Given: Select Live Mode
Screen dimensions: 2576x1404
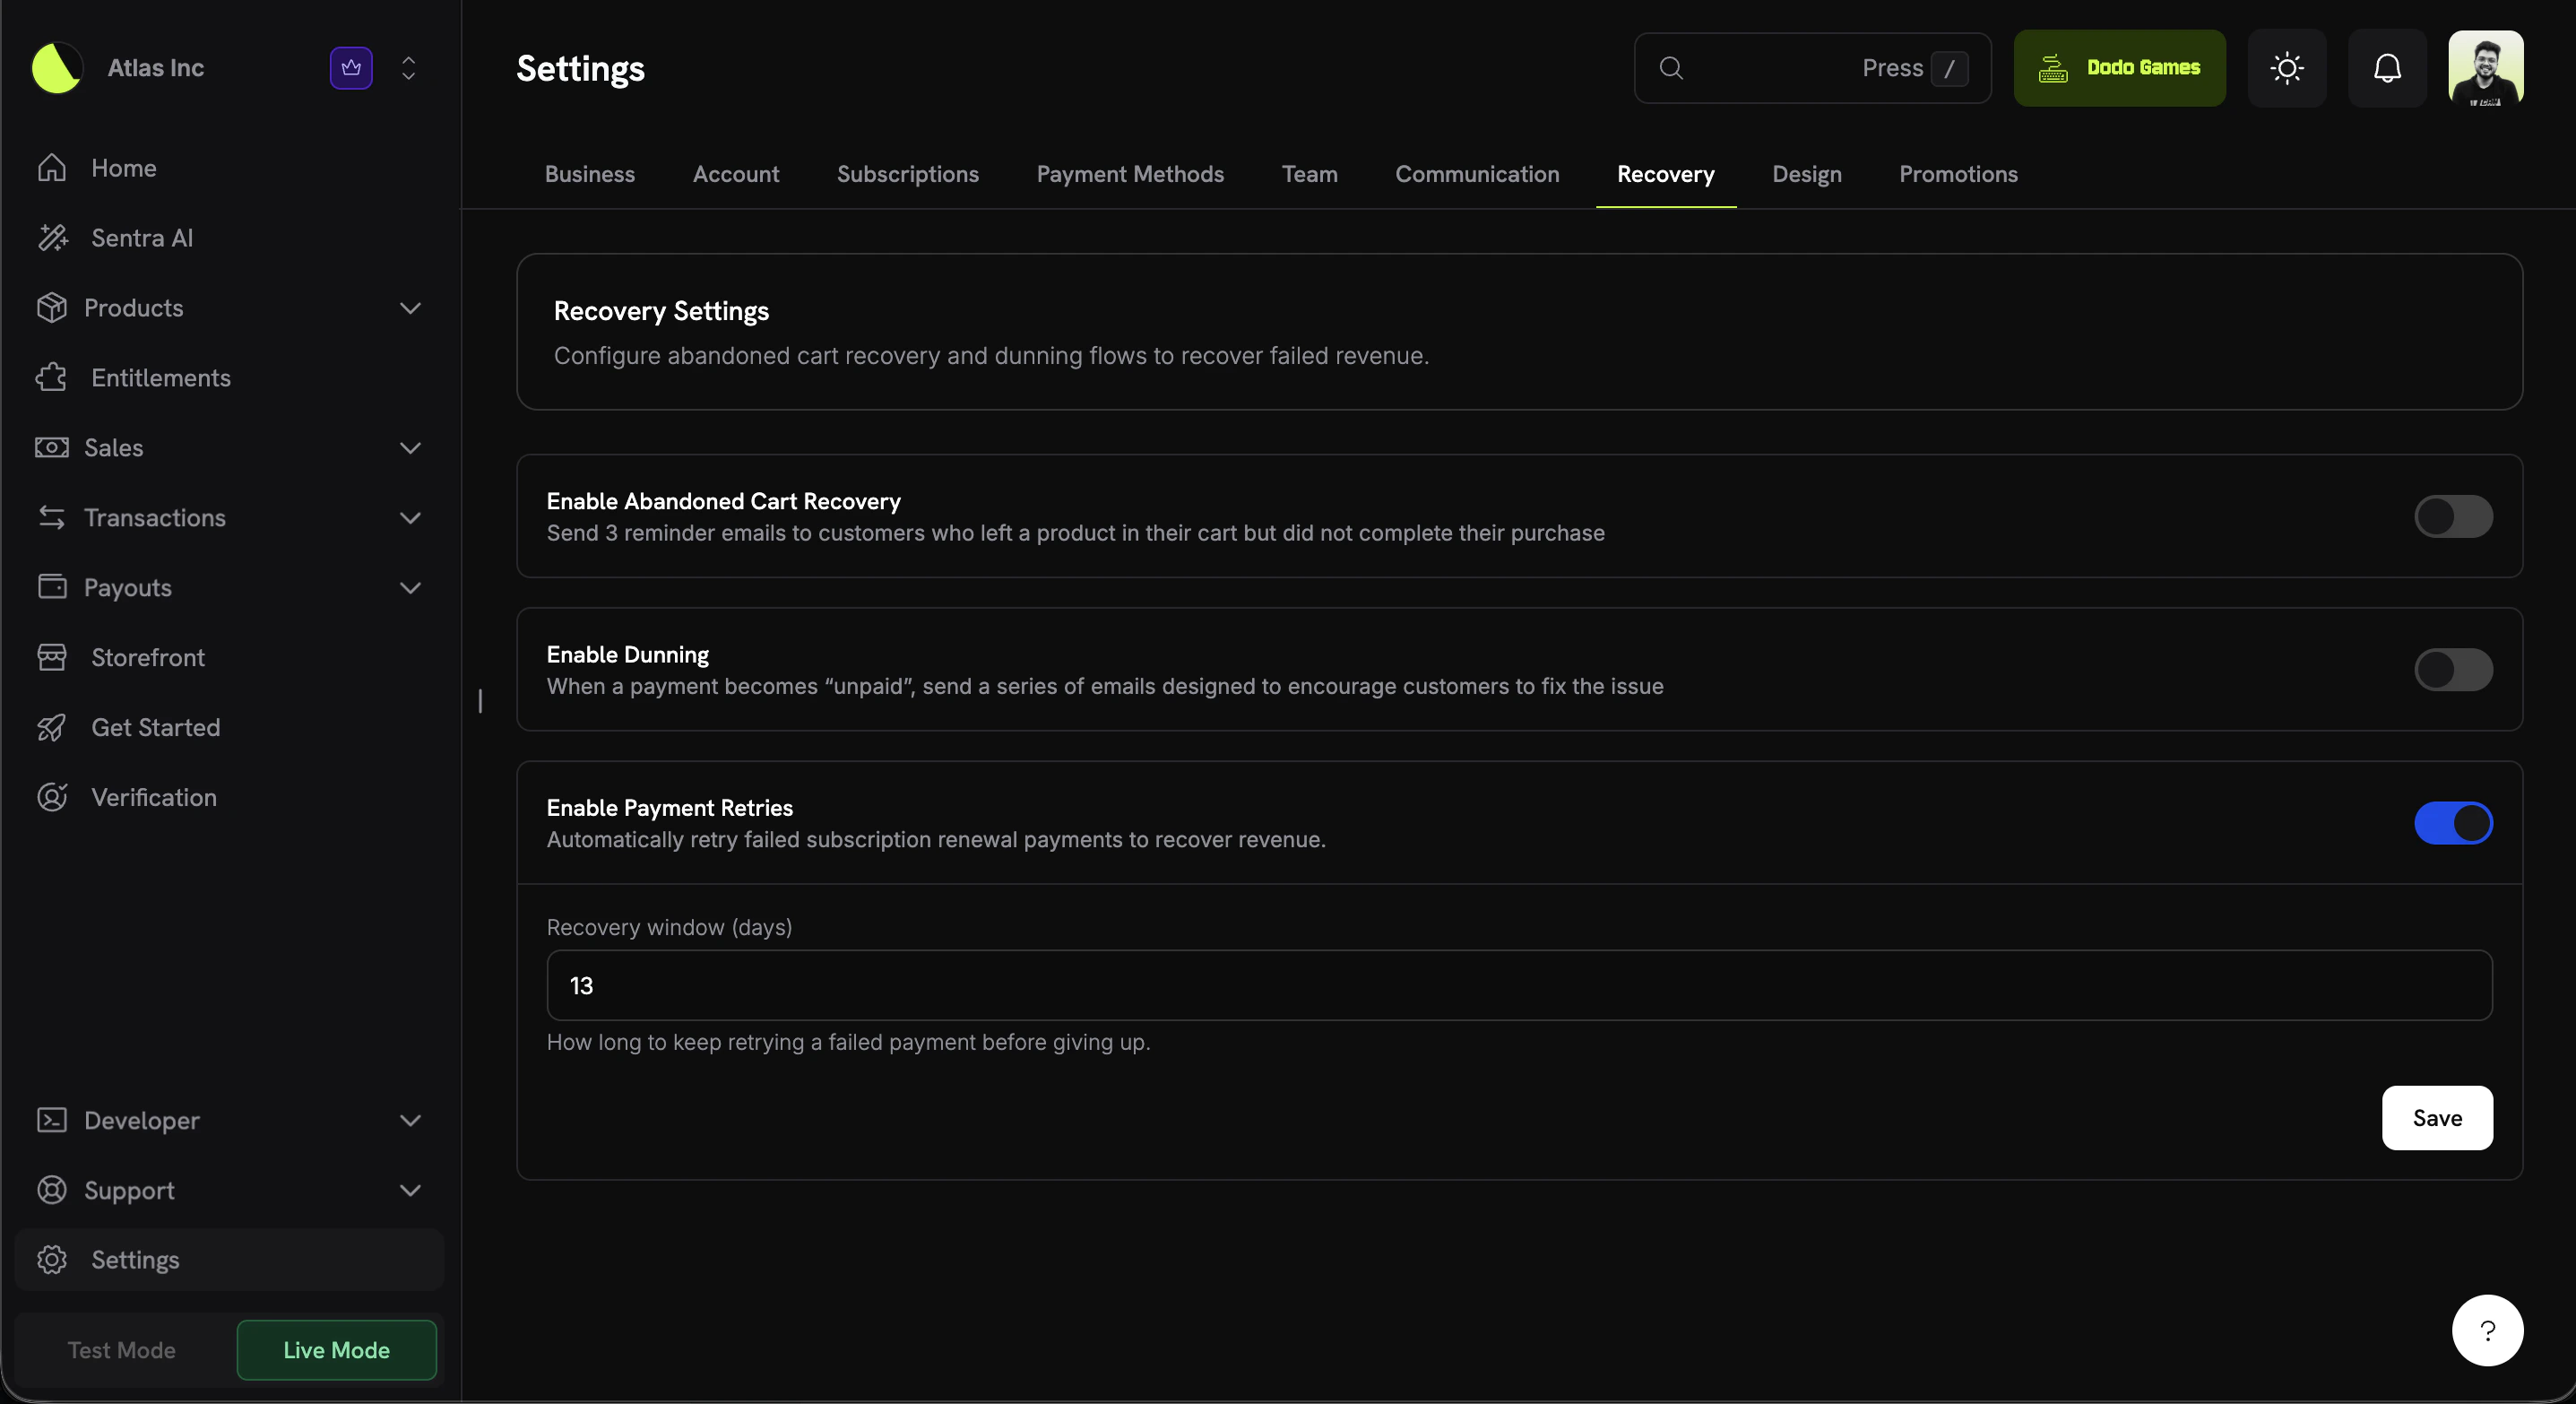Looking at the screenshot, I should [x=336, y=1349].
